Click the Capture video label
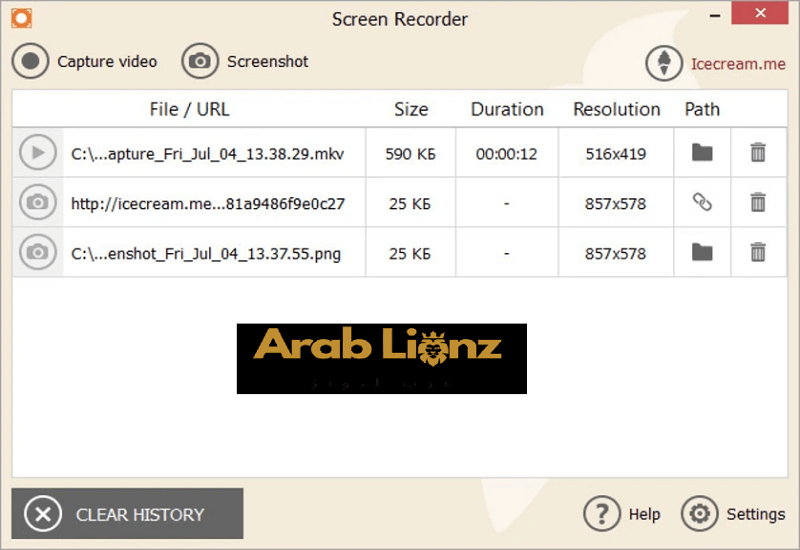The height and width of the screenshot is (550, 800). coord(107,61)
